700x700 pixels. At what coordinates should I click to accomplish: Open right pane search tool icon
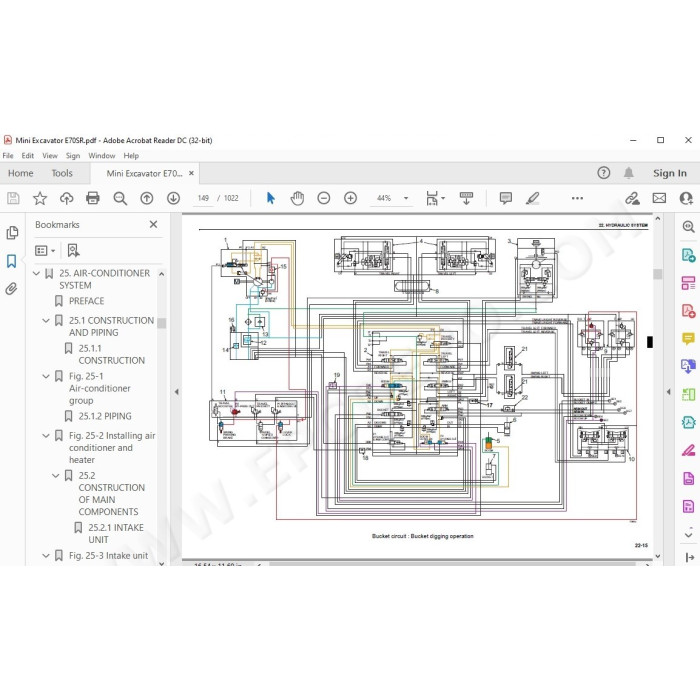[688, 227]
